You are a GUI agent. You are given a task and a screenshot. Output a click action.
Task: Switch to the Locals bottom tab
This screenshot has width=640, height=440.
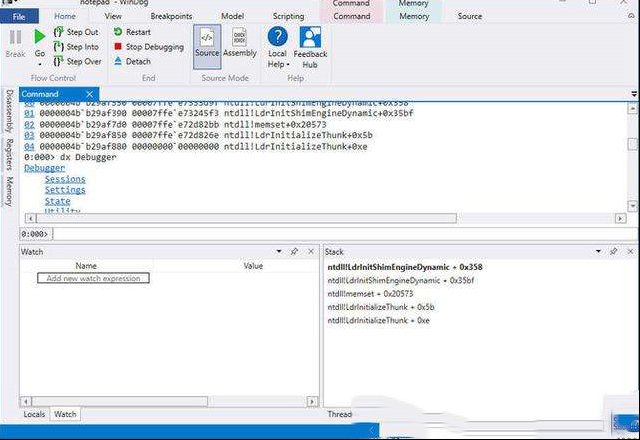[x=34, y=414]
